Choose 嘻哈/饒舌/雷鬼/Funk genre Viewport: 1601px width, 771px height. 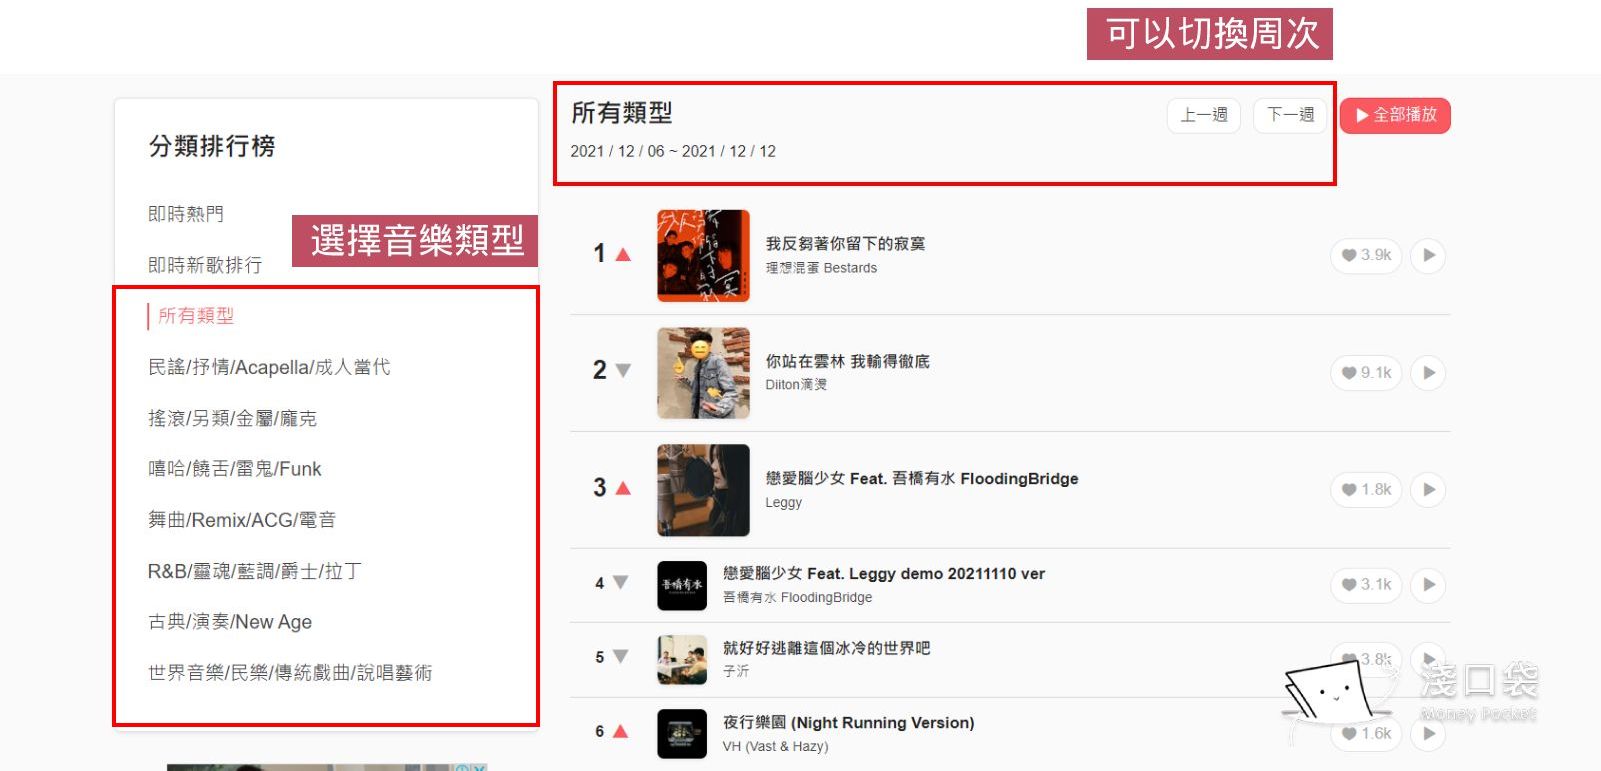click(x=235, y=469)
